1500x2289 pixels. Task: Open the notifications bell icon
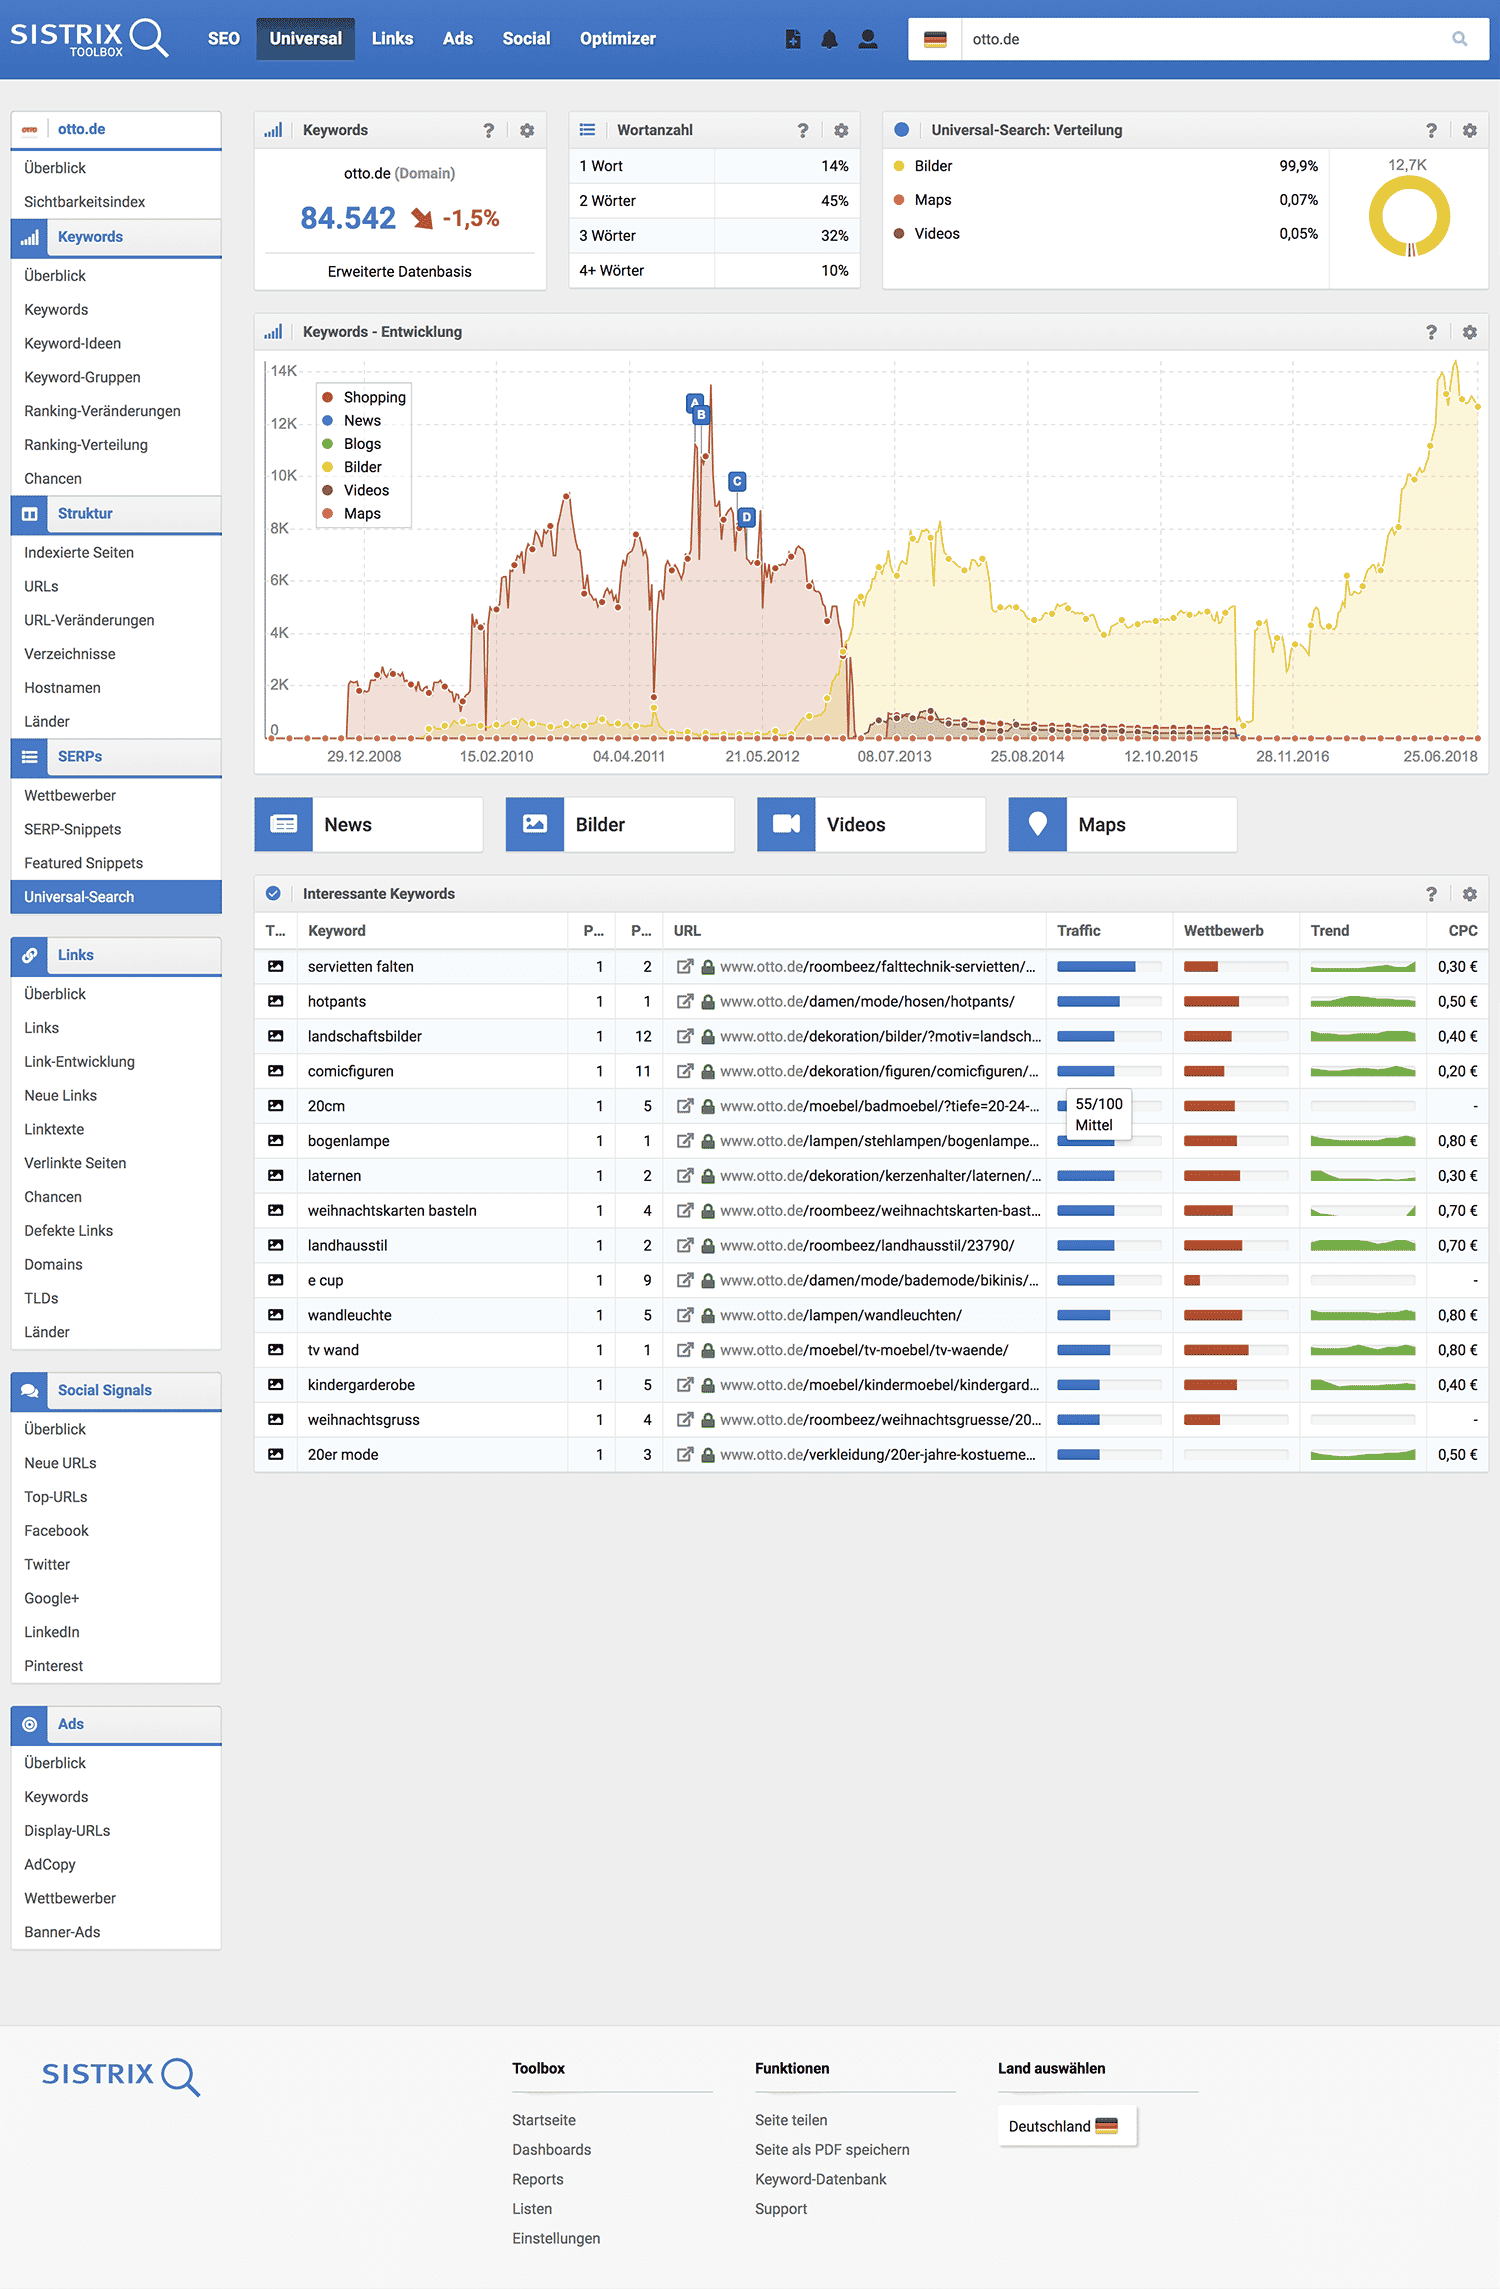[x=830, y=39]
